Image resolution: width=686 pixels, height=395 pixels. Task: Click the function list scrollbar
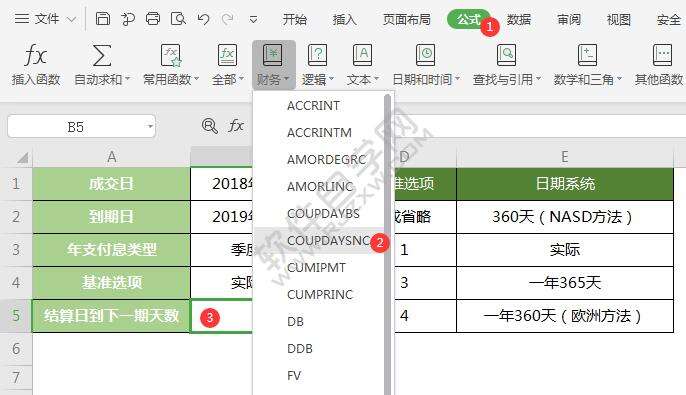point(387,244)
